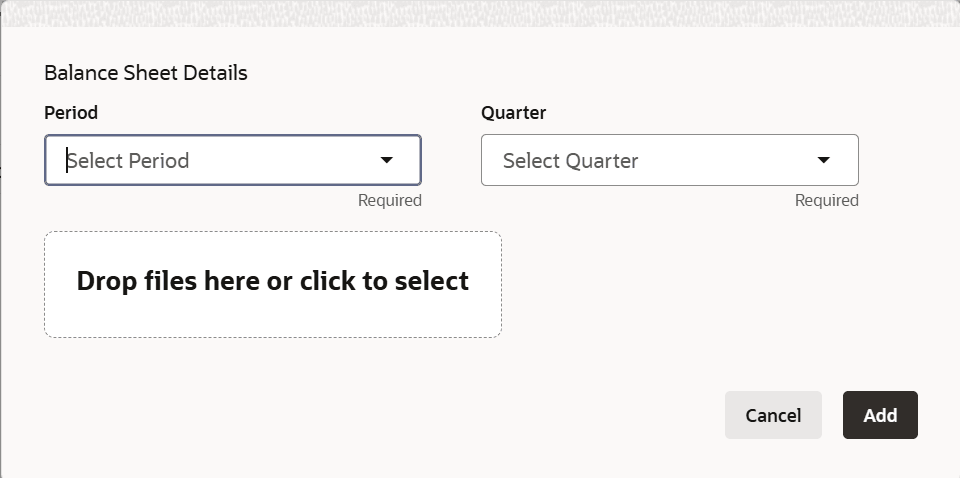Confirm with the Add button
960x478 pixels.
[880, 415]
